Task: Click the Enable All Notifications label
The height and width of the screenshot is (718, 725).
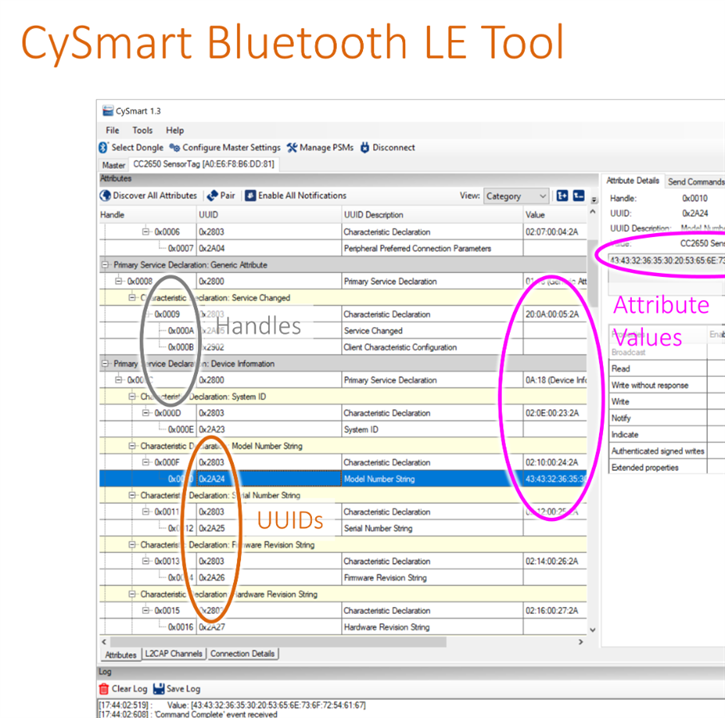Action: click(302, 196)
